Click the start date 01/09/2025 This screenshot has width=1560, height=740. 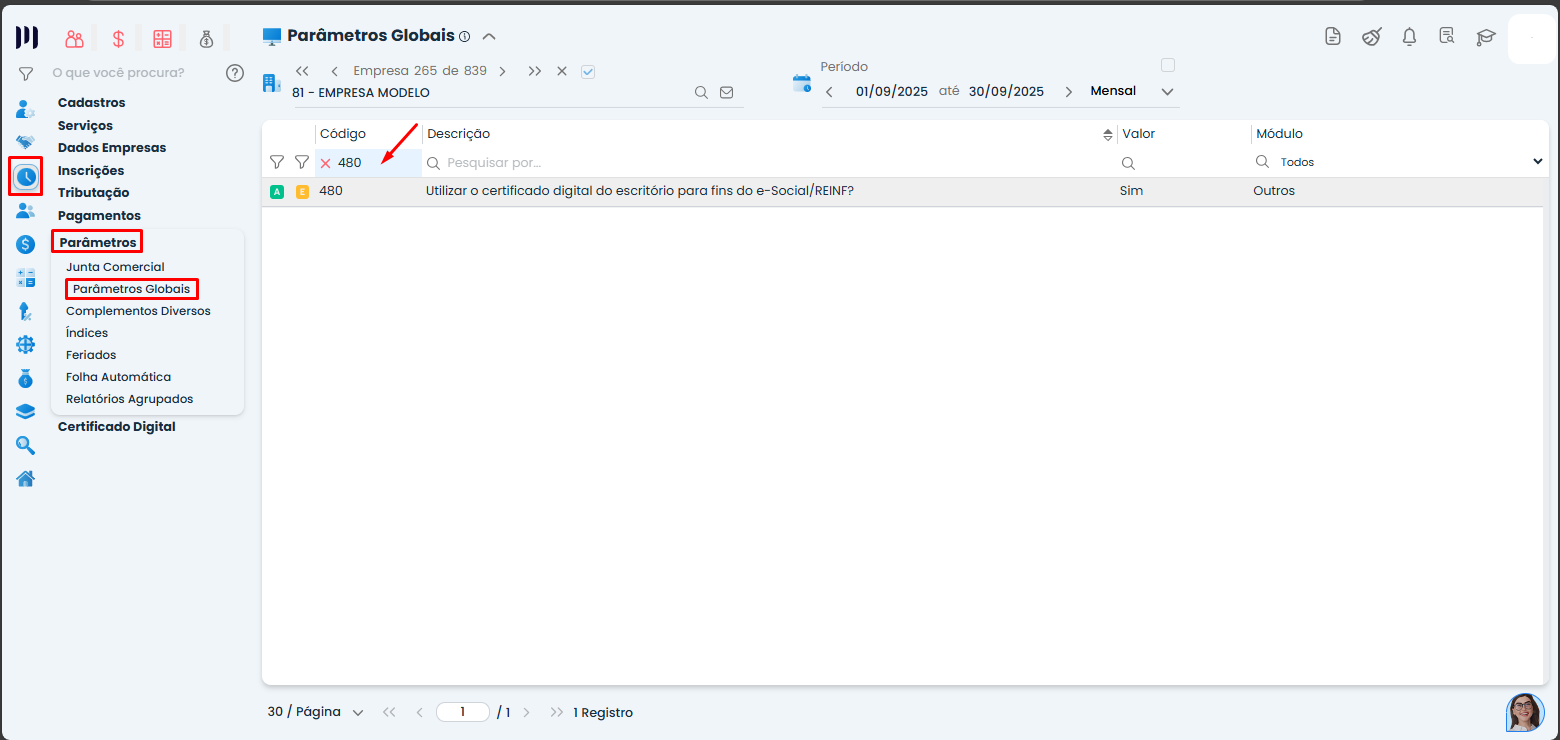click(x=892, y=91)
